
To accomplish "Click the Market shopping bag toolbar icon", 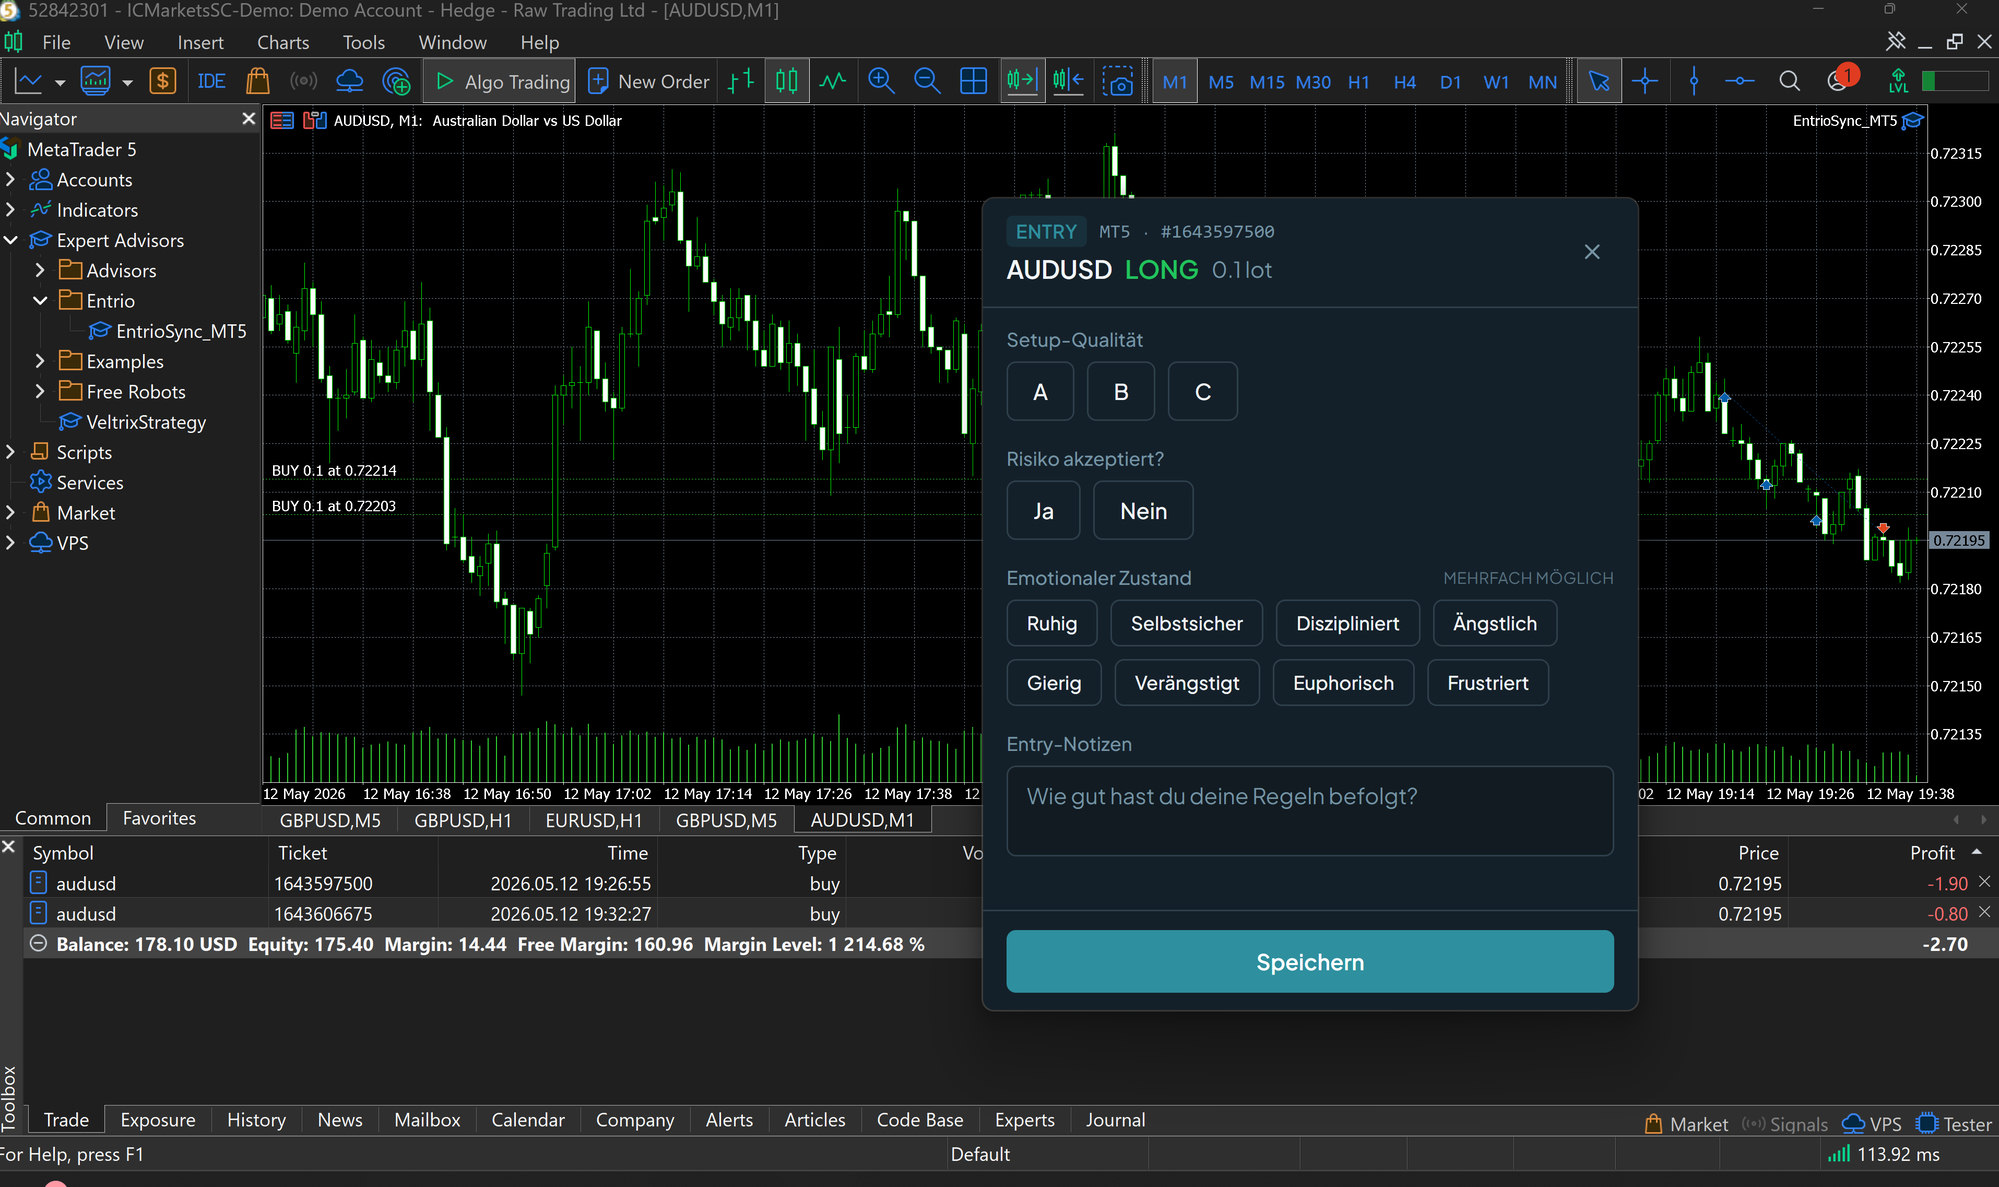I will point(258,81).
